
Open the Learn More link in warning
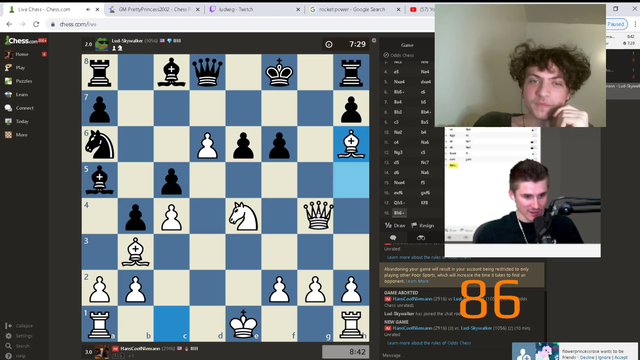point(417,281)
